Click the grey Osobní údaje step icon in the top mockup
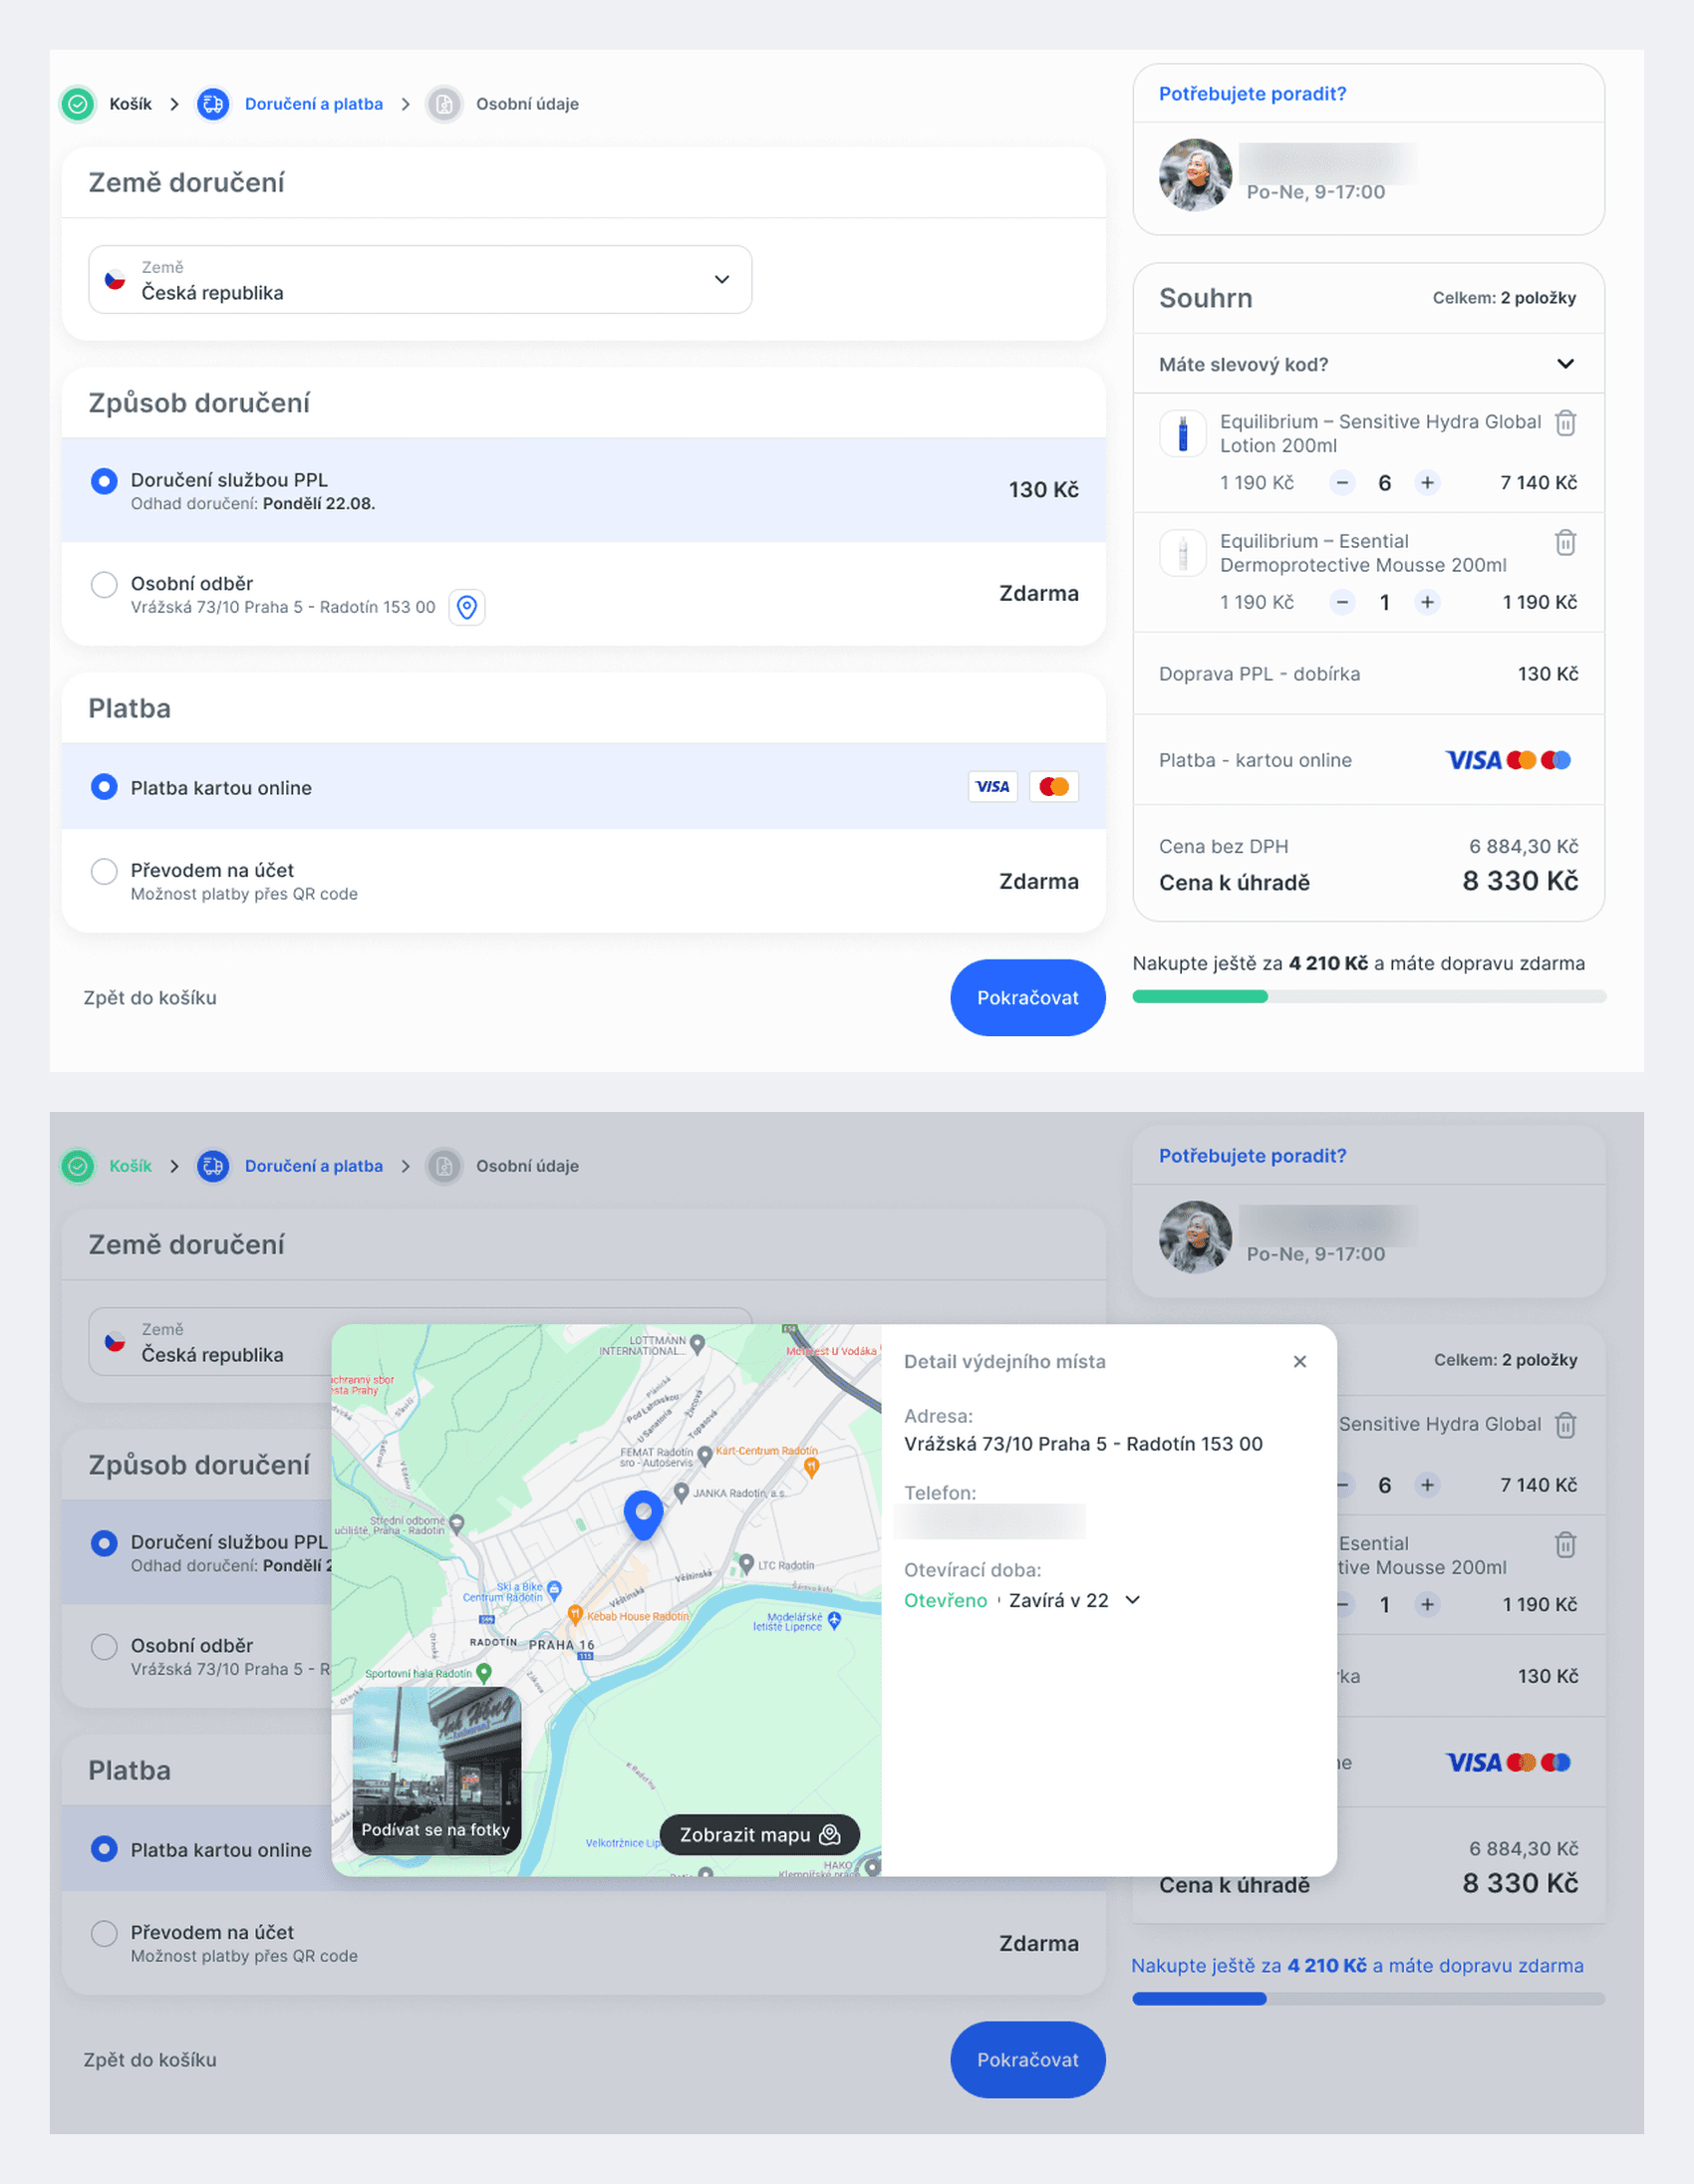 click(444, 104)
